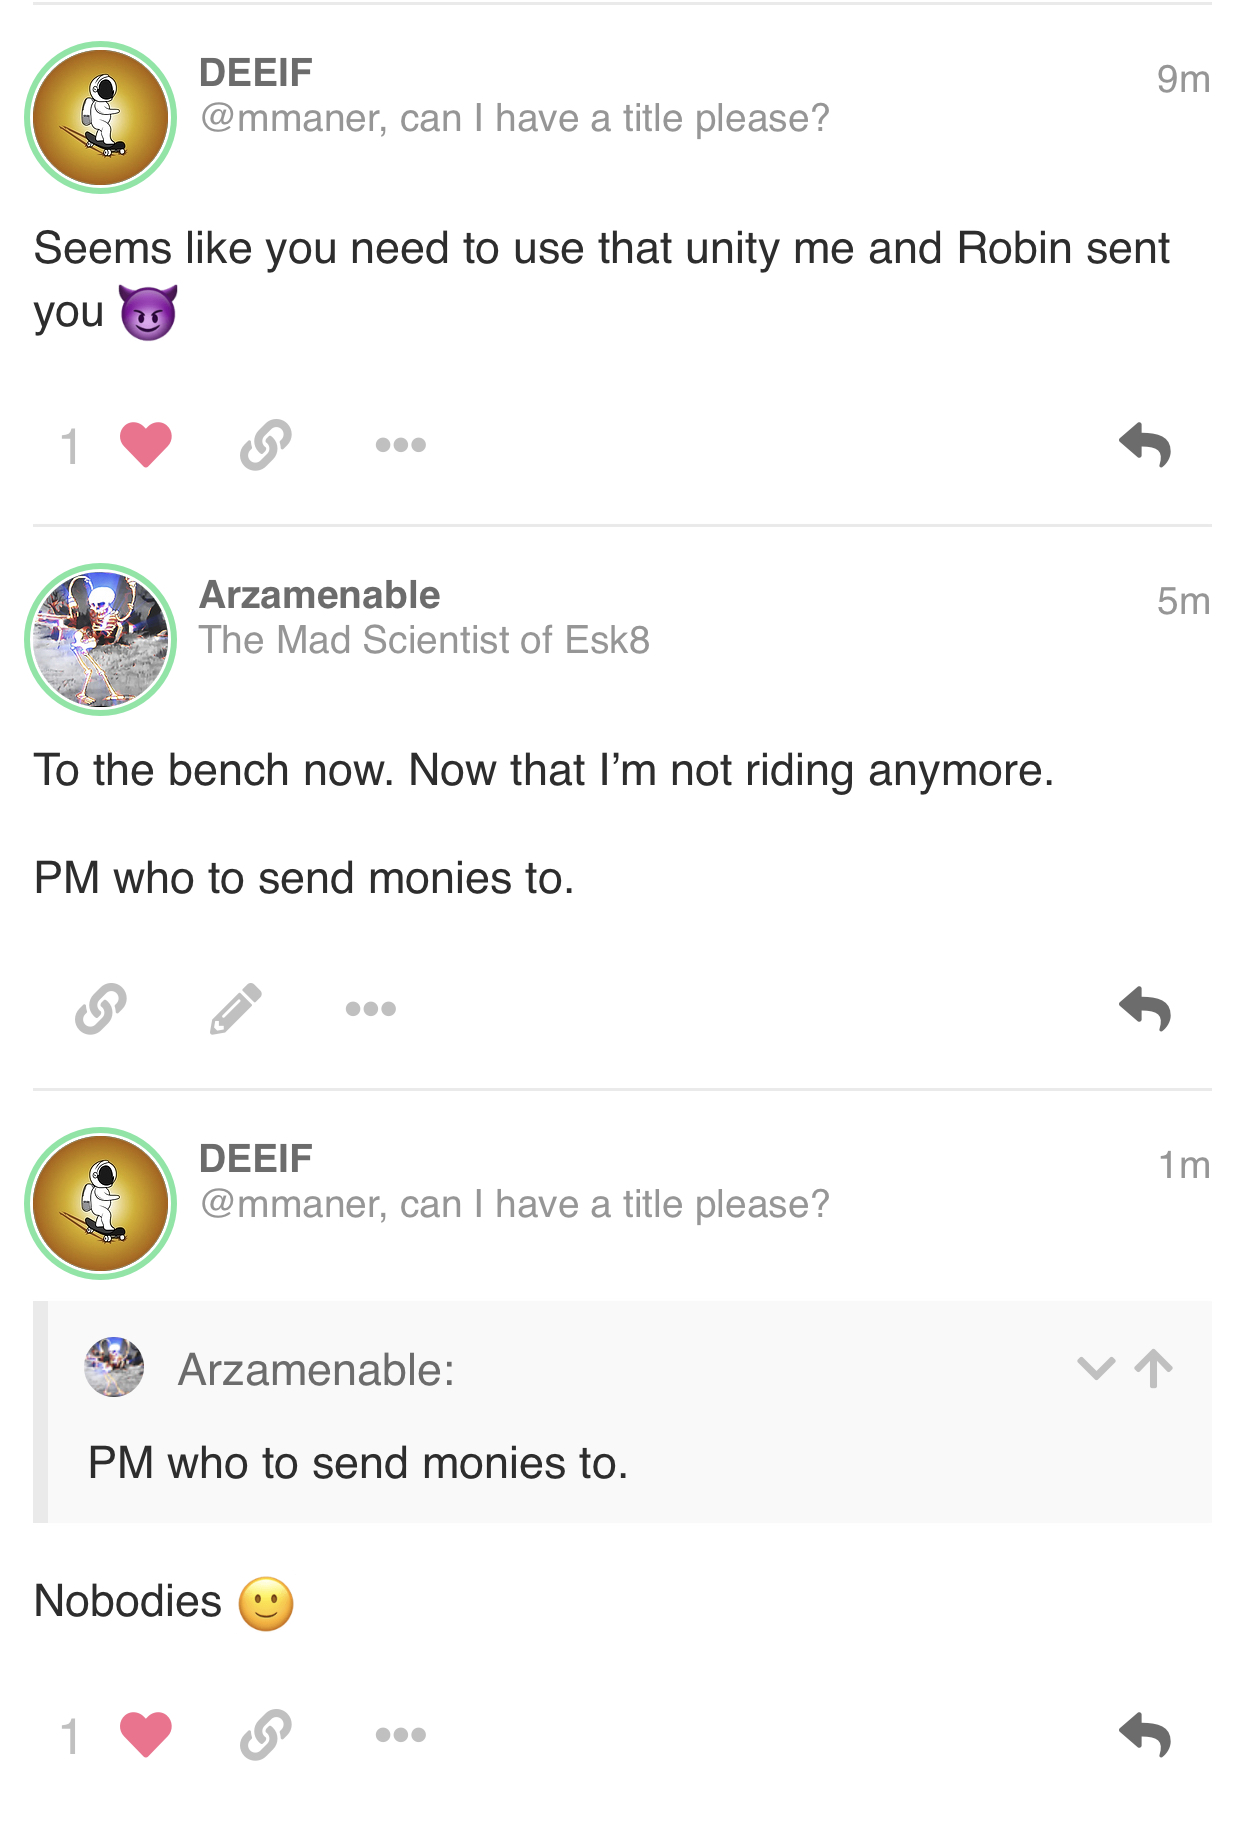Screen dimensions: 1242x1837
Task: Jump to quoted post with up arrow
Action: coord(1154,1368)
